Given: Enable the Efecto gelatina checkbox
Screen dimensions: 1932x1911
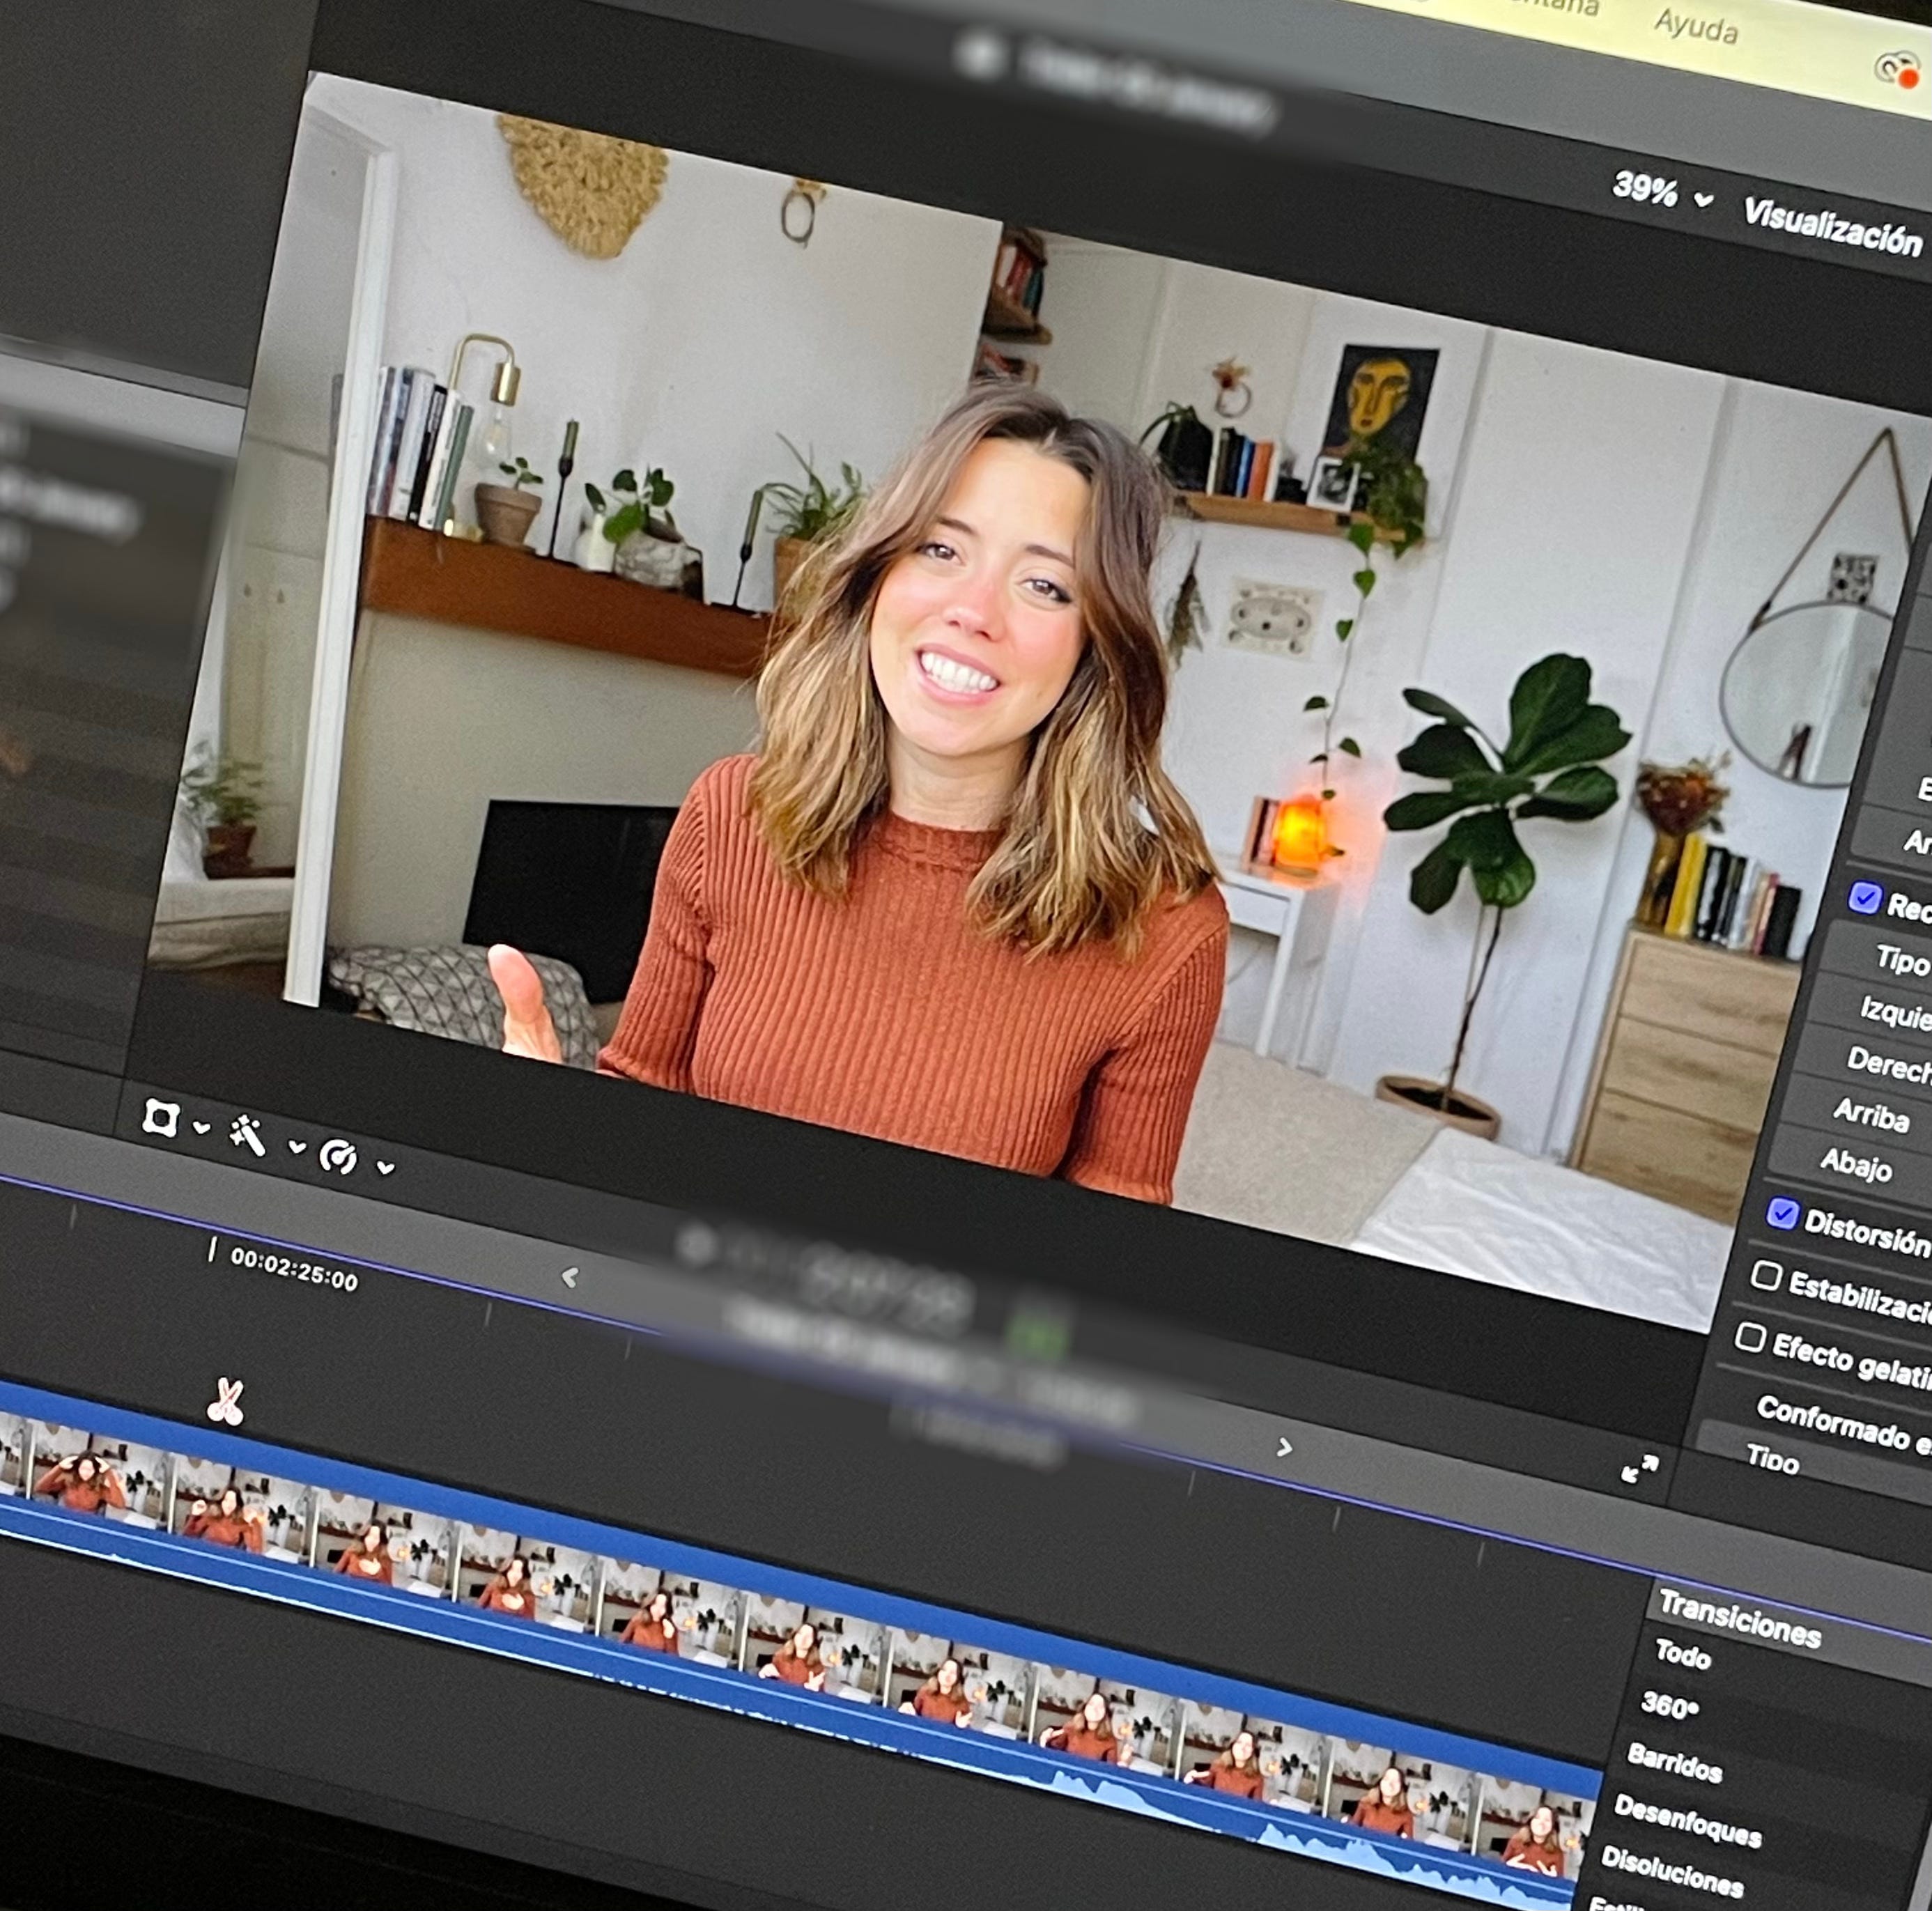Looking at the screenshot, I should (1750, 1337).
